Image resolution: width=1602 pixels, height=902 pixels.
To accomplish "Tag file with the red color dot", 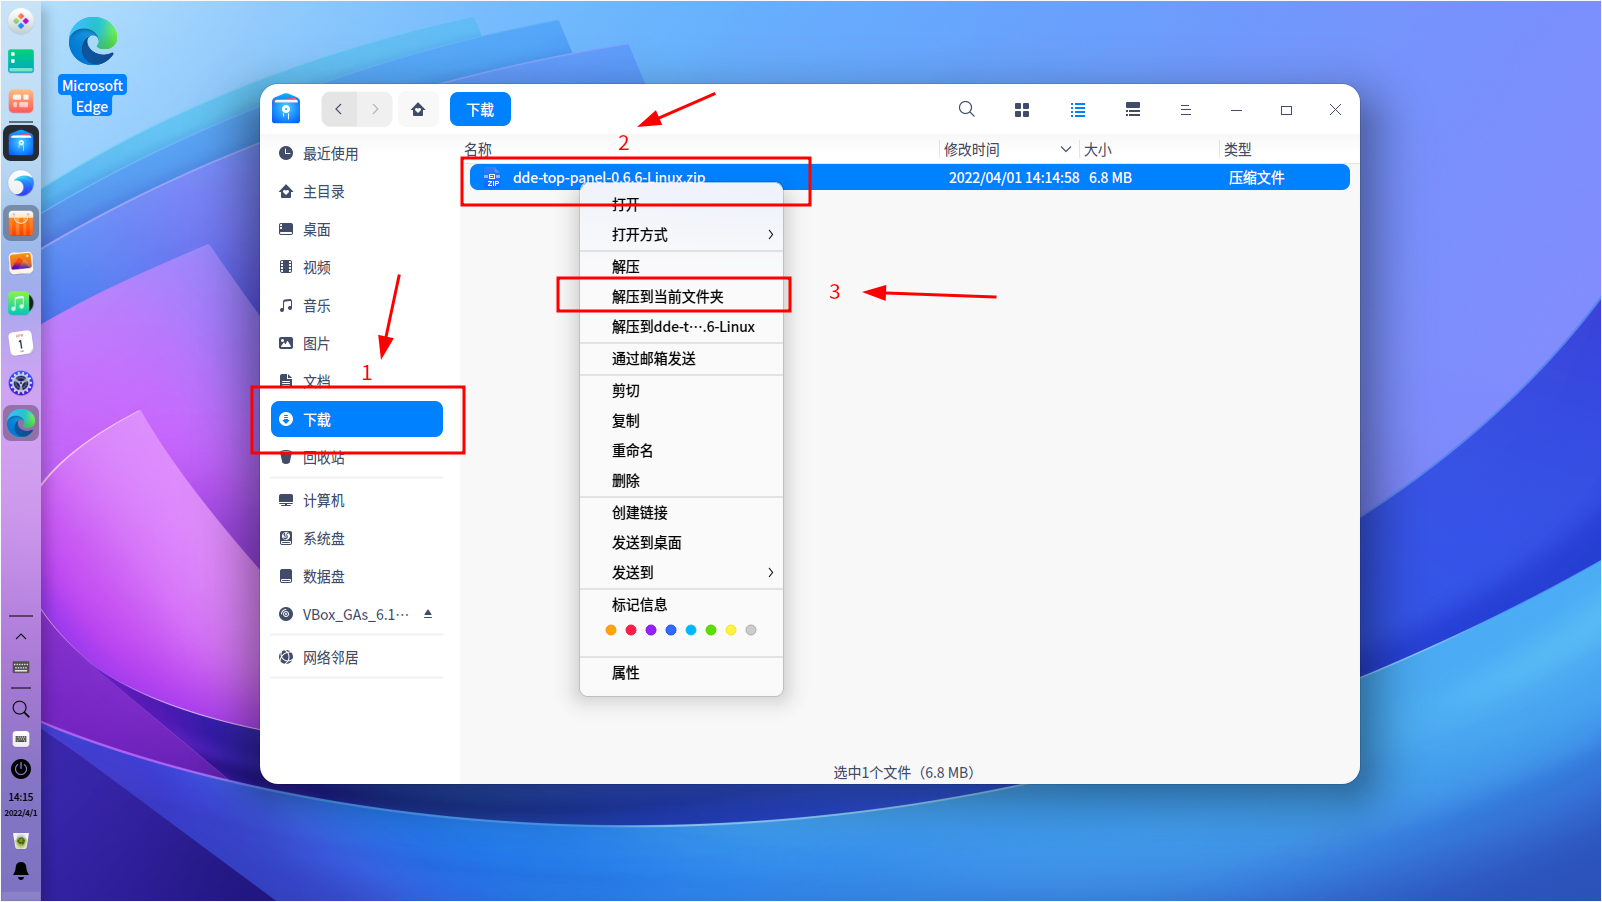I will coord(631,630).
